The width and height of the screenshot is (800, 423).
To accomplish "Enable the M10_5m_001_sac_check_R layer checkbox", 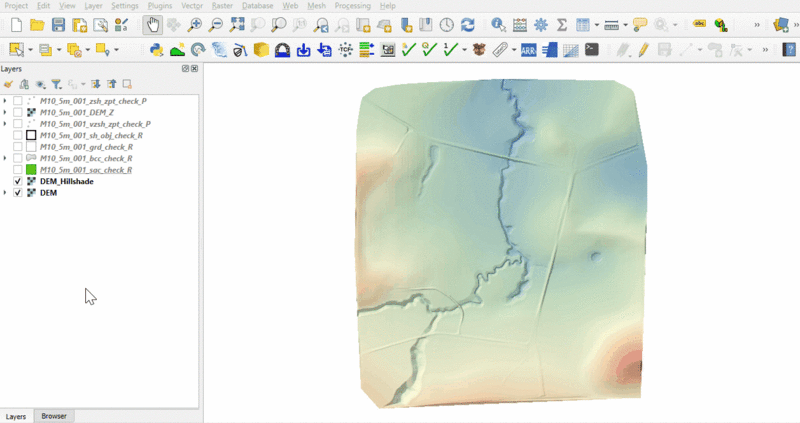I will [x=18, y=170].
